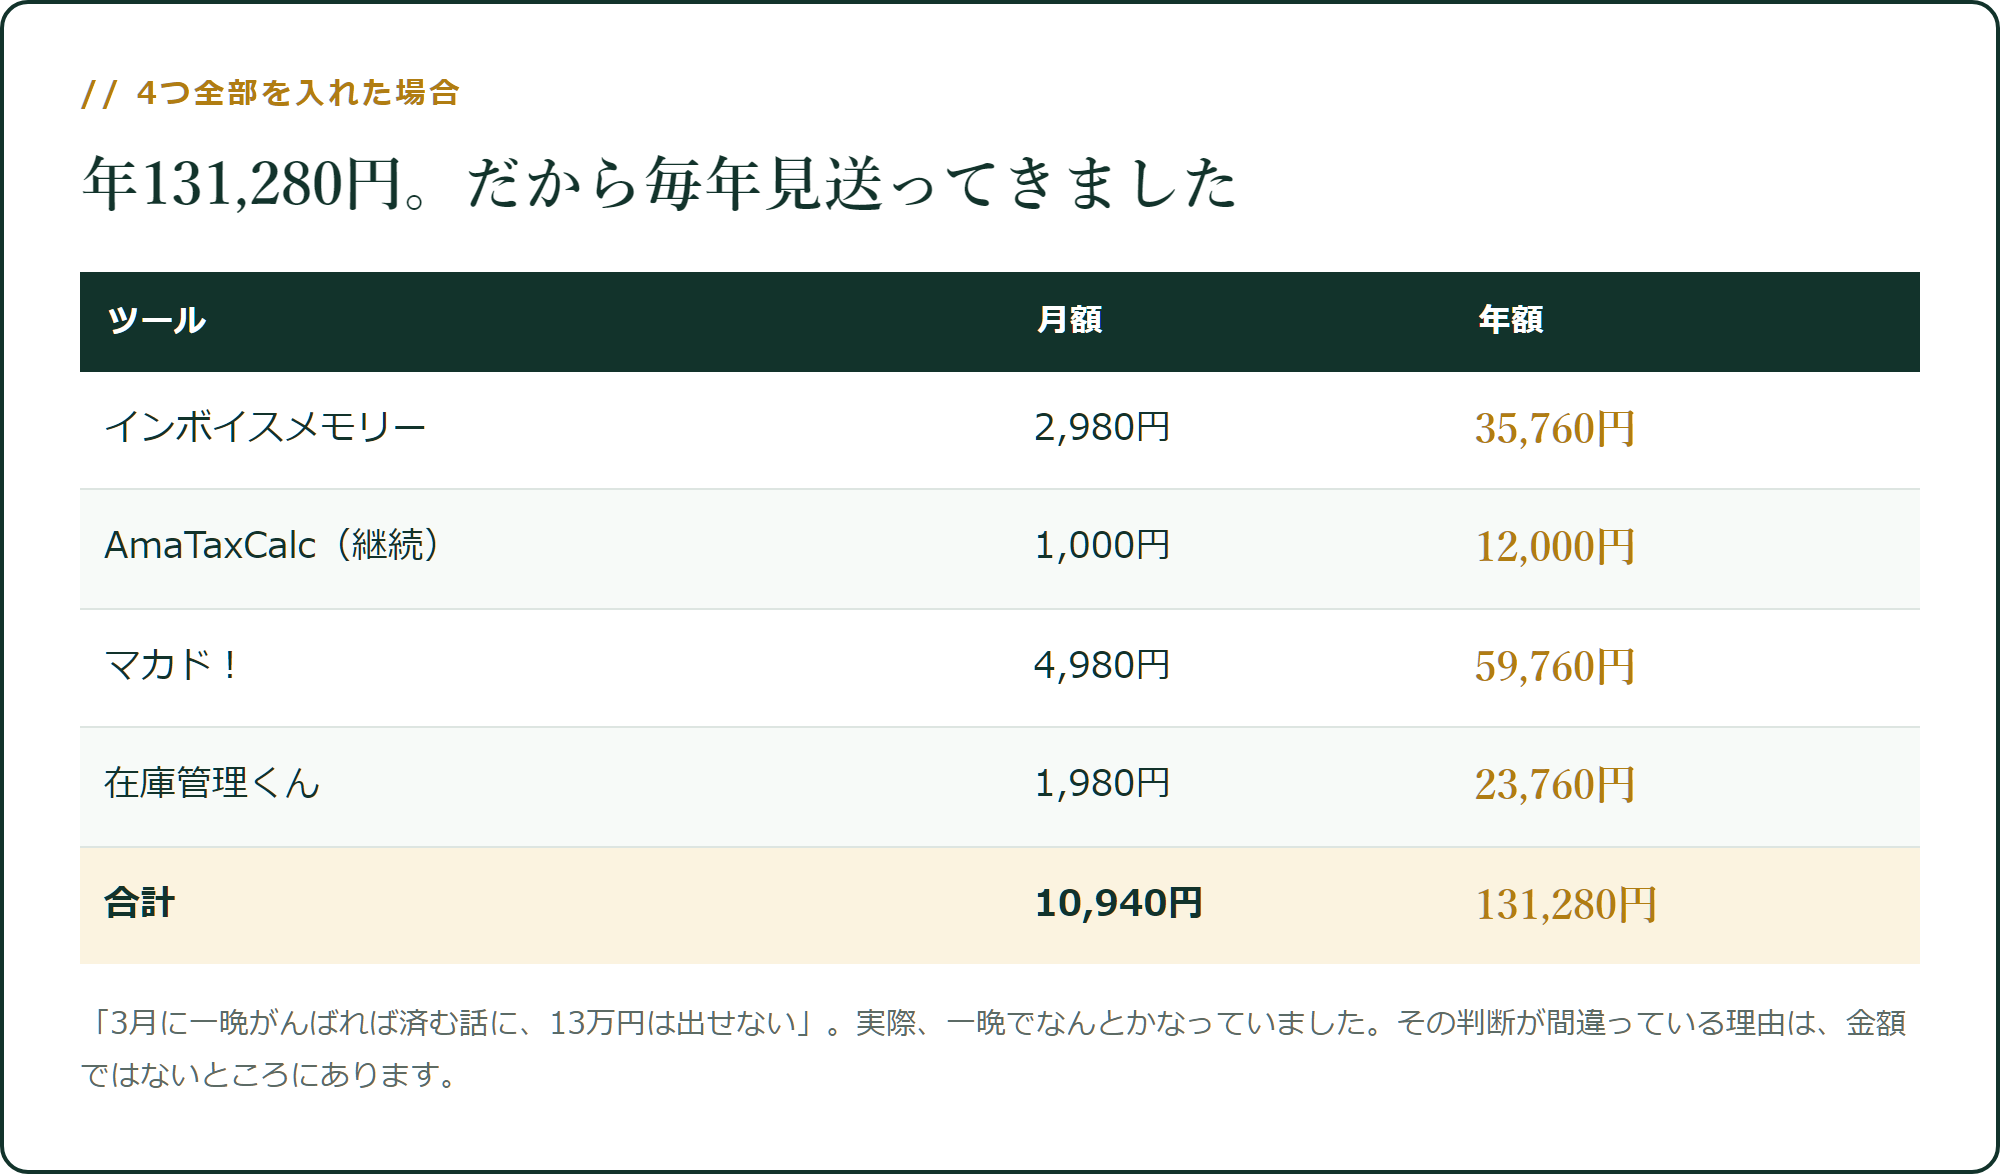
Task: Click the yearly total '131,280円' in the table
Action: pyautogui.click(x=1566, y=905)
